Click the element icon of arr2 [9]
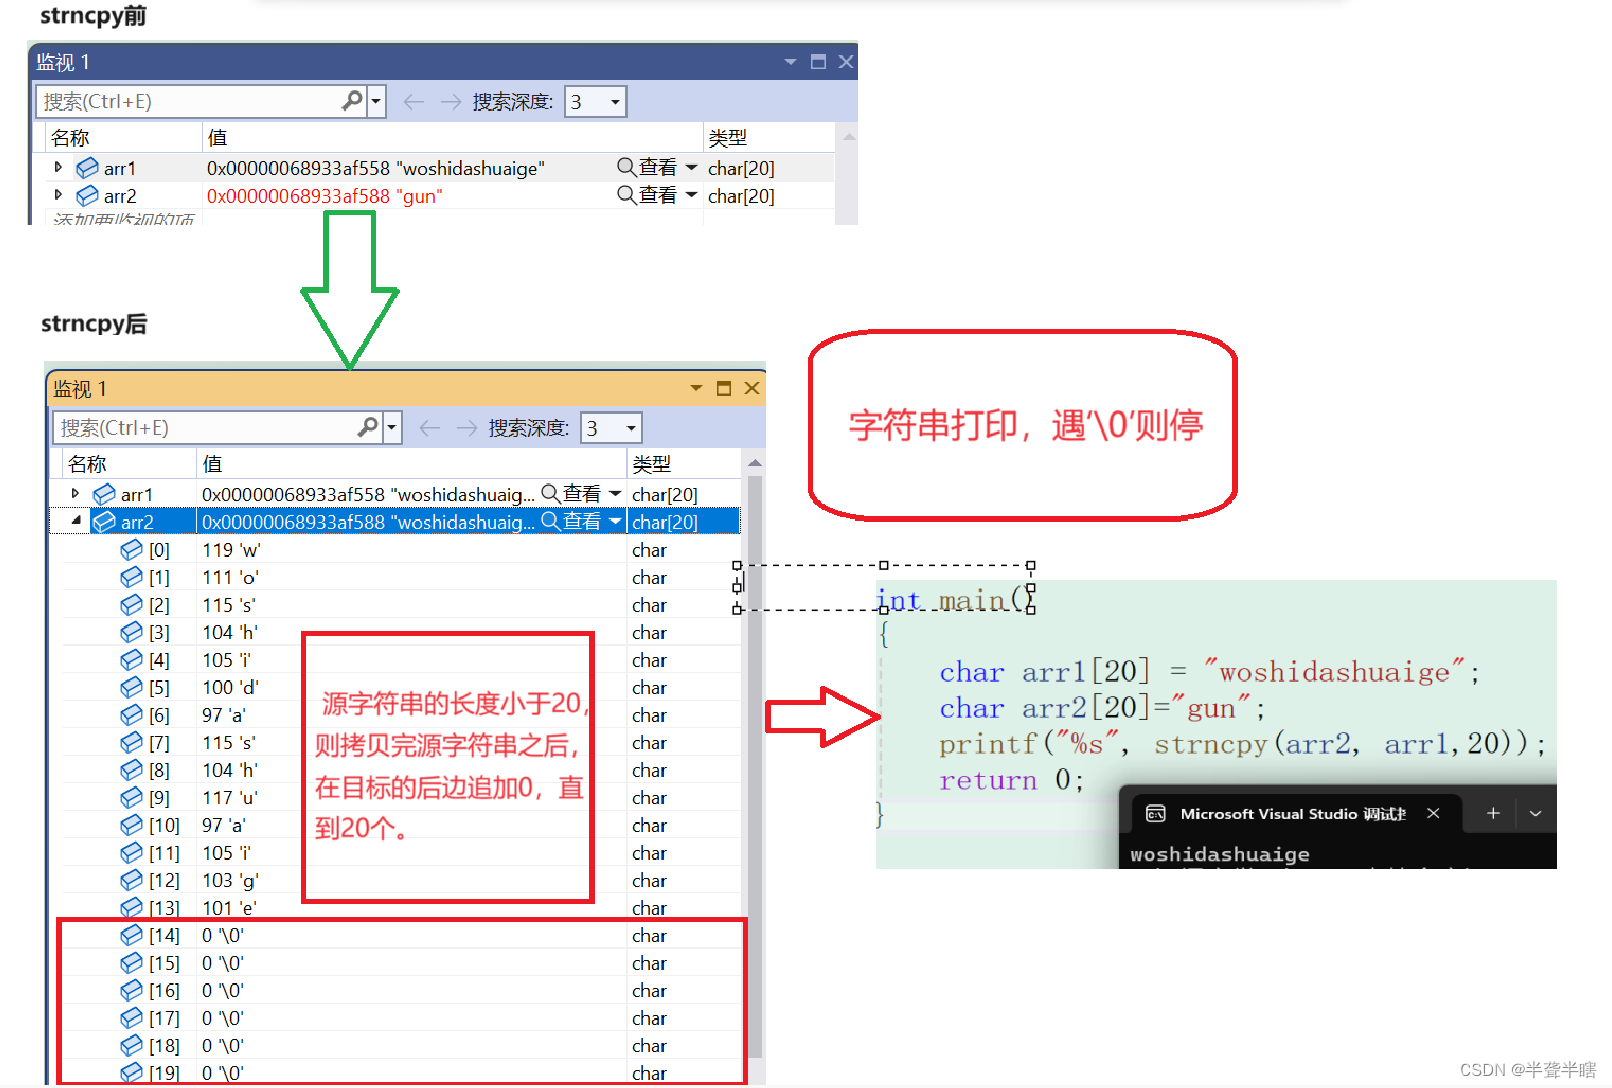Viewport: 1612px width, 1088px height. click(x=131, y=798)
